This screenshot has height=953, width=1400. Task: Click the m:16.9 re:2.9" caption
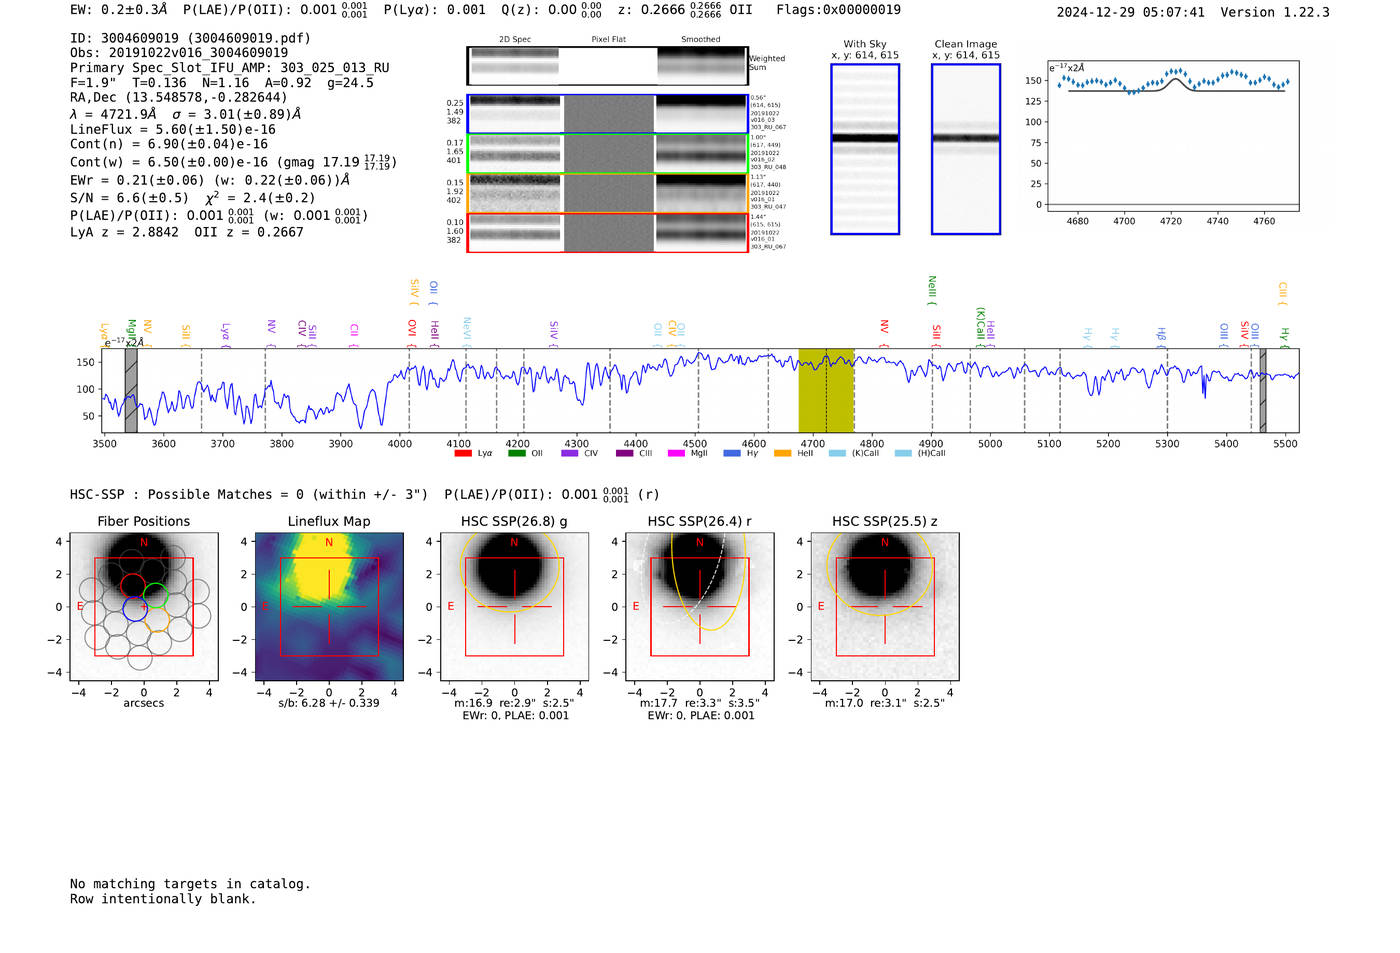(x=514, y=703)
